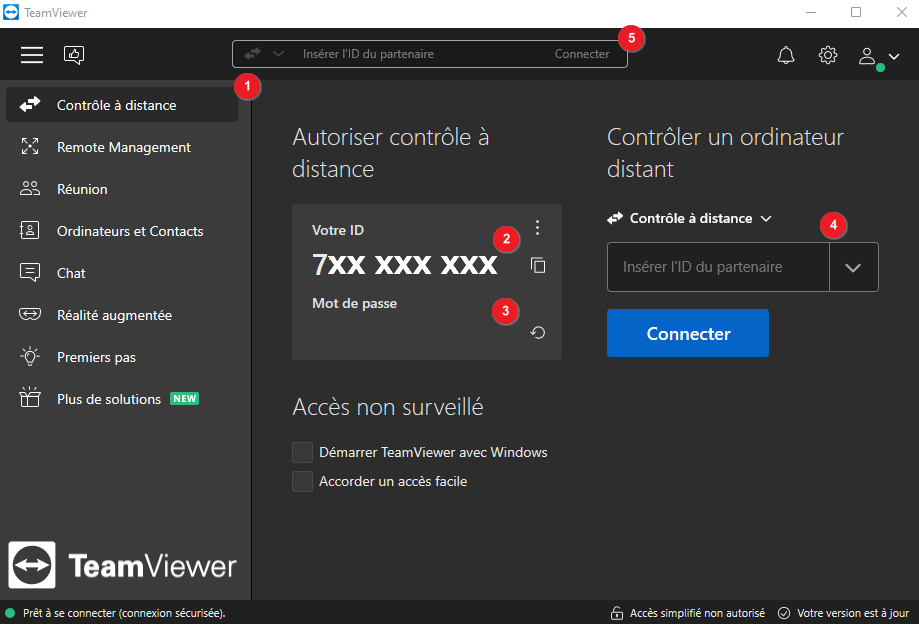919x624 pixels.
Task: Click Connecter in the top search bar
Action: (582, 54)
